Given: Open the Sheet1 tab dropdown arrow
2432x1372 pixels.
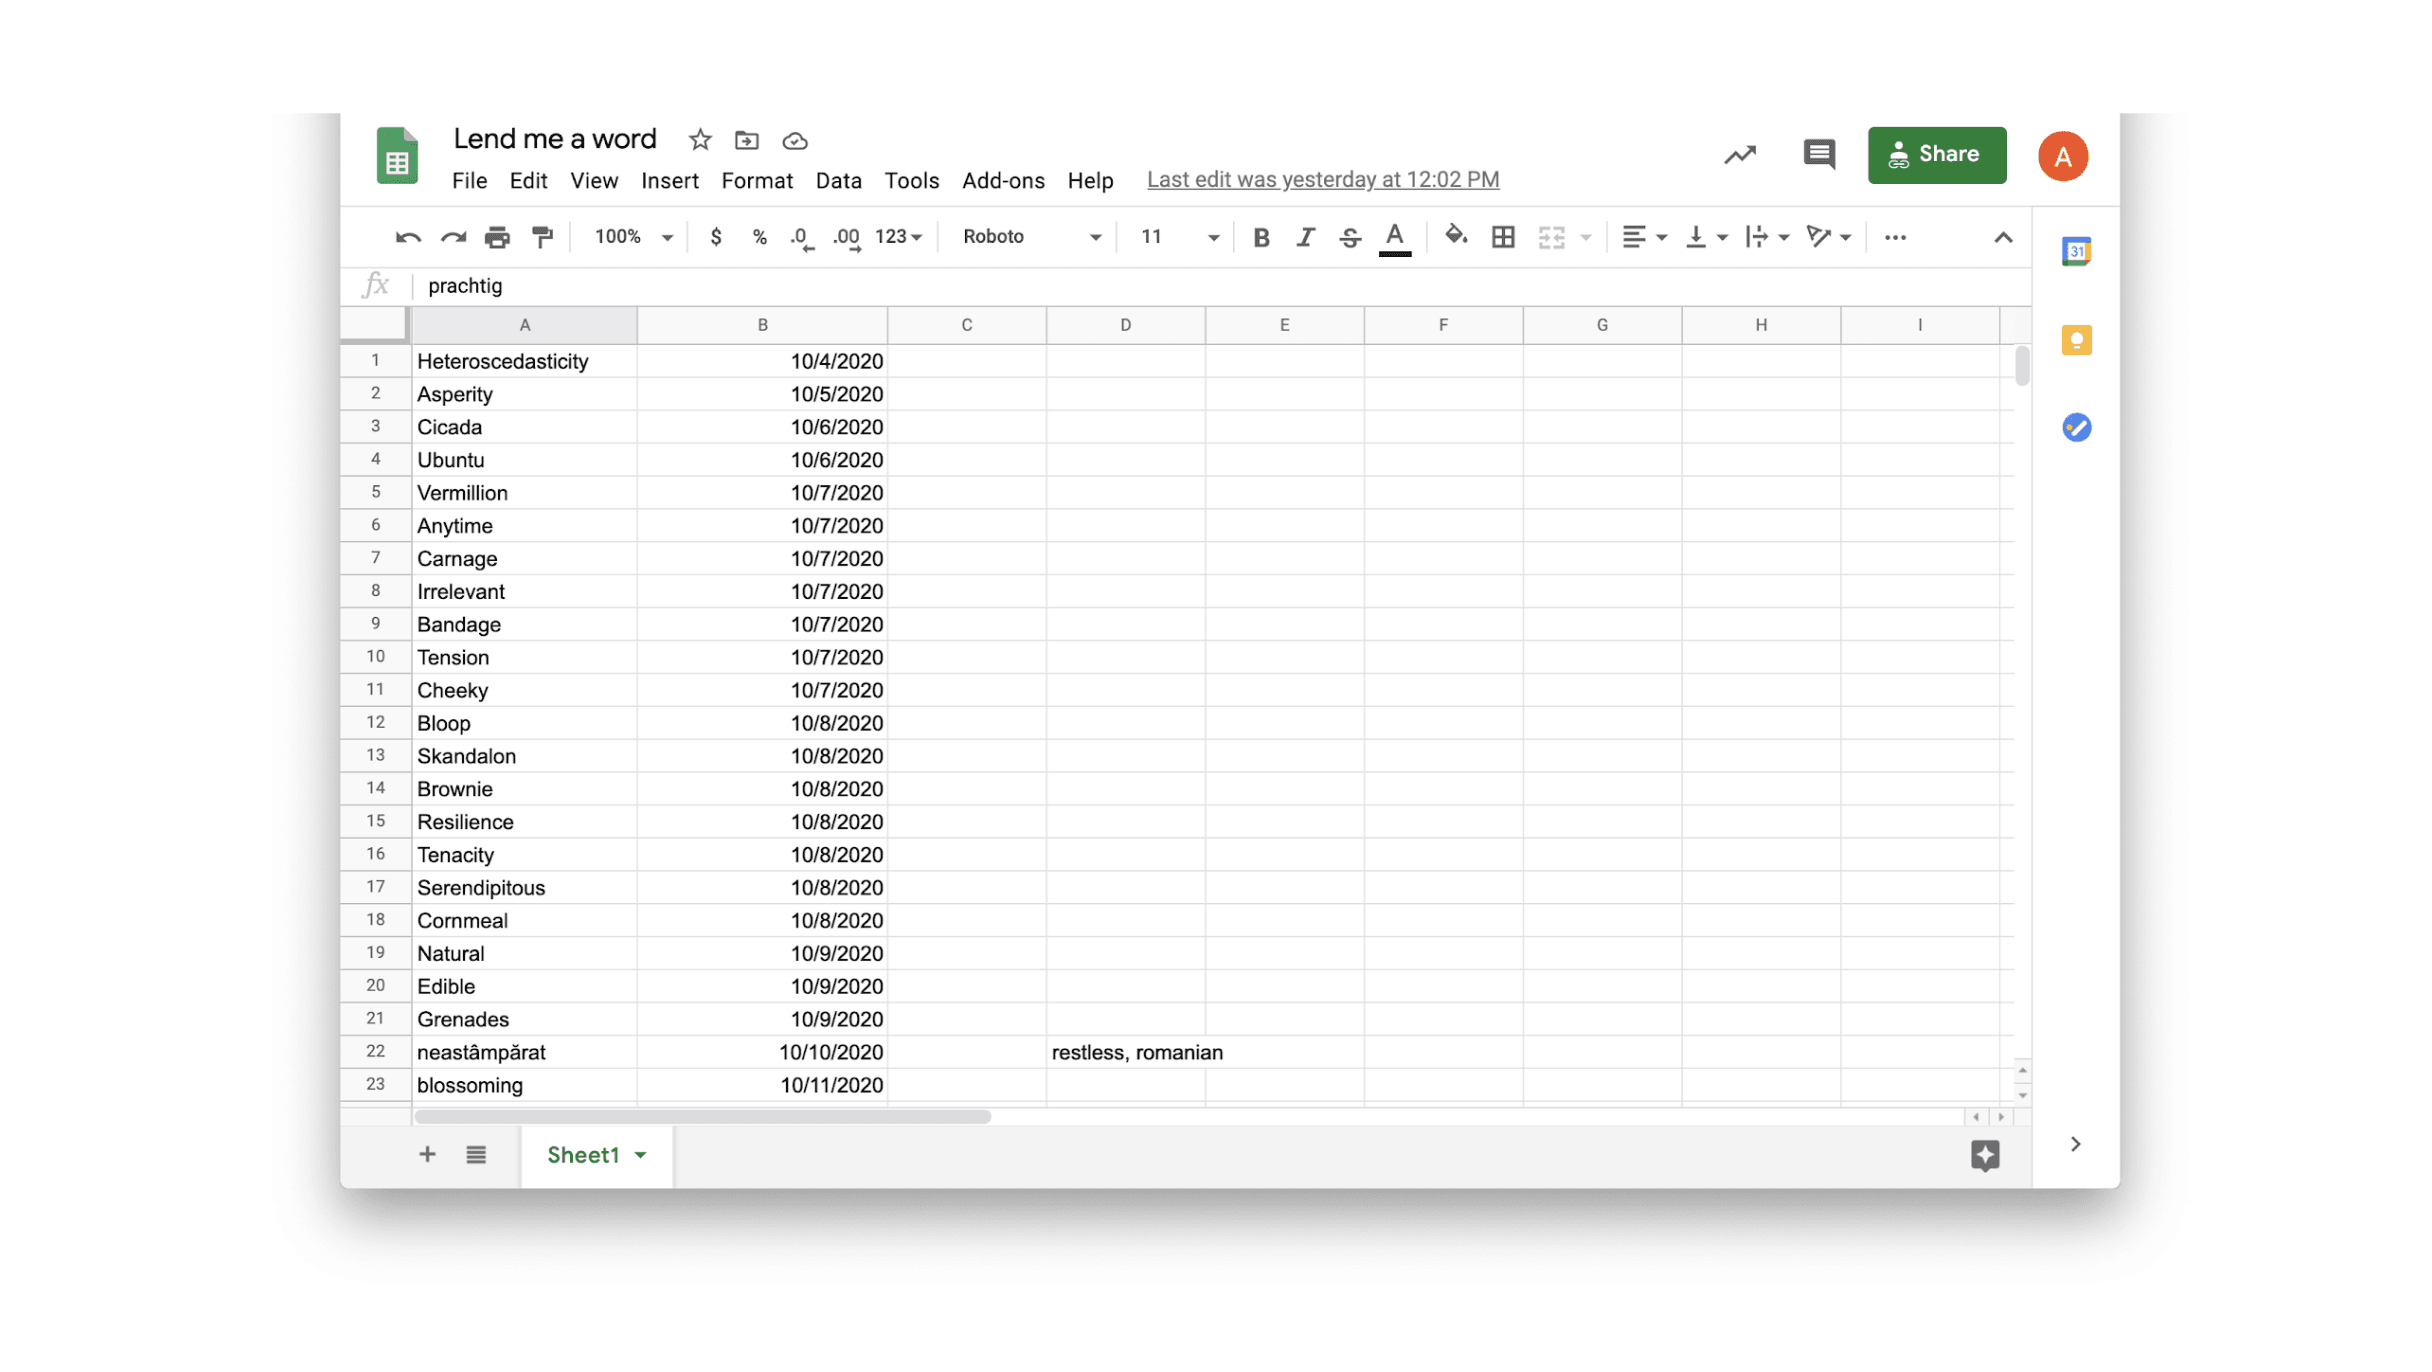Looking at the screenshot, I should pos(640,1156).
